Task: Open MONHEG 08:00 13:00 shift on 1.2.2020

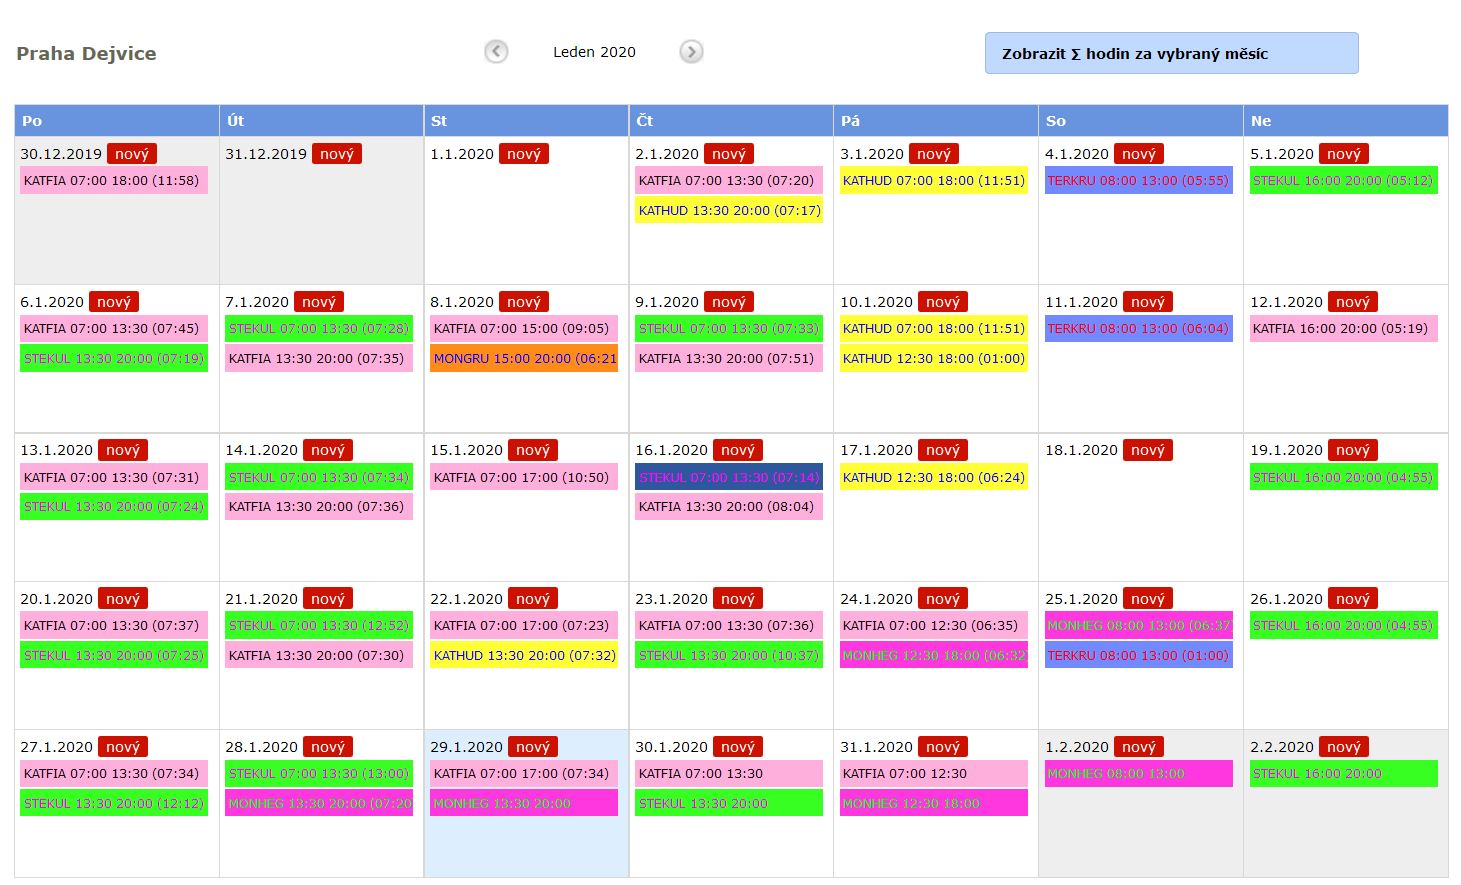Action: [1138, 774]
